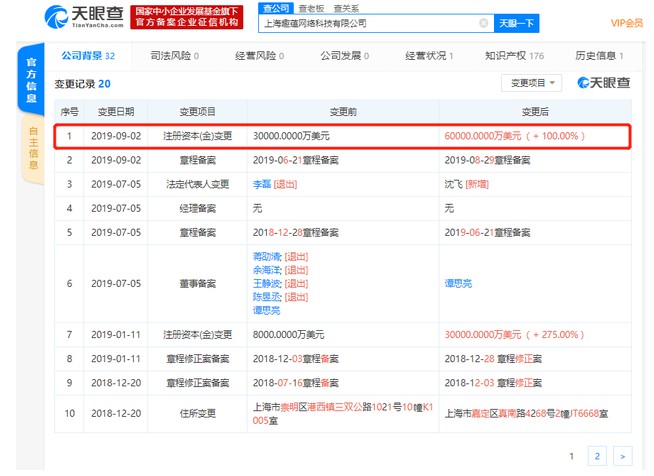Open 谭思亮 link in 变更后 column

click(458, 283)
